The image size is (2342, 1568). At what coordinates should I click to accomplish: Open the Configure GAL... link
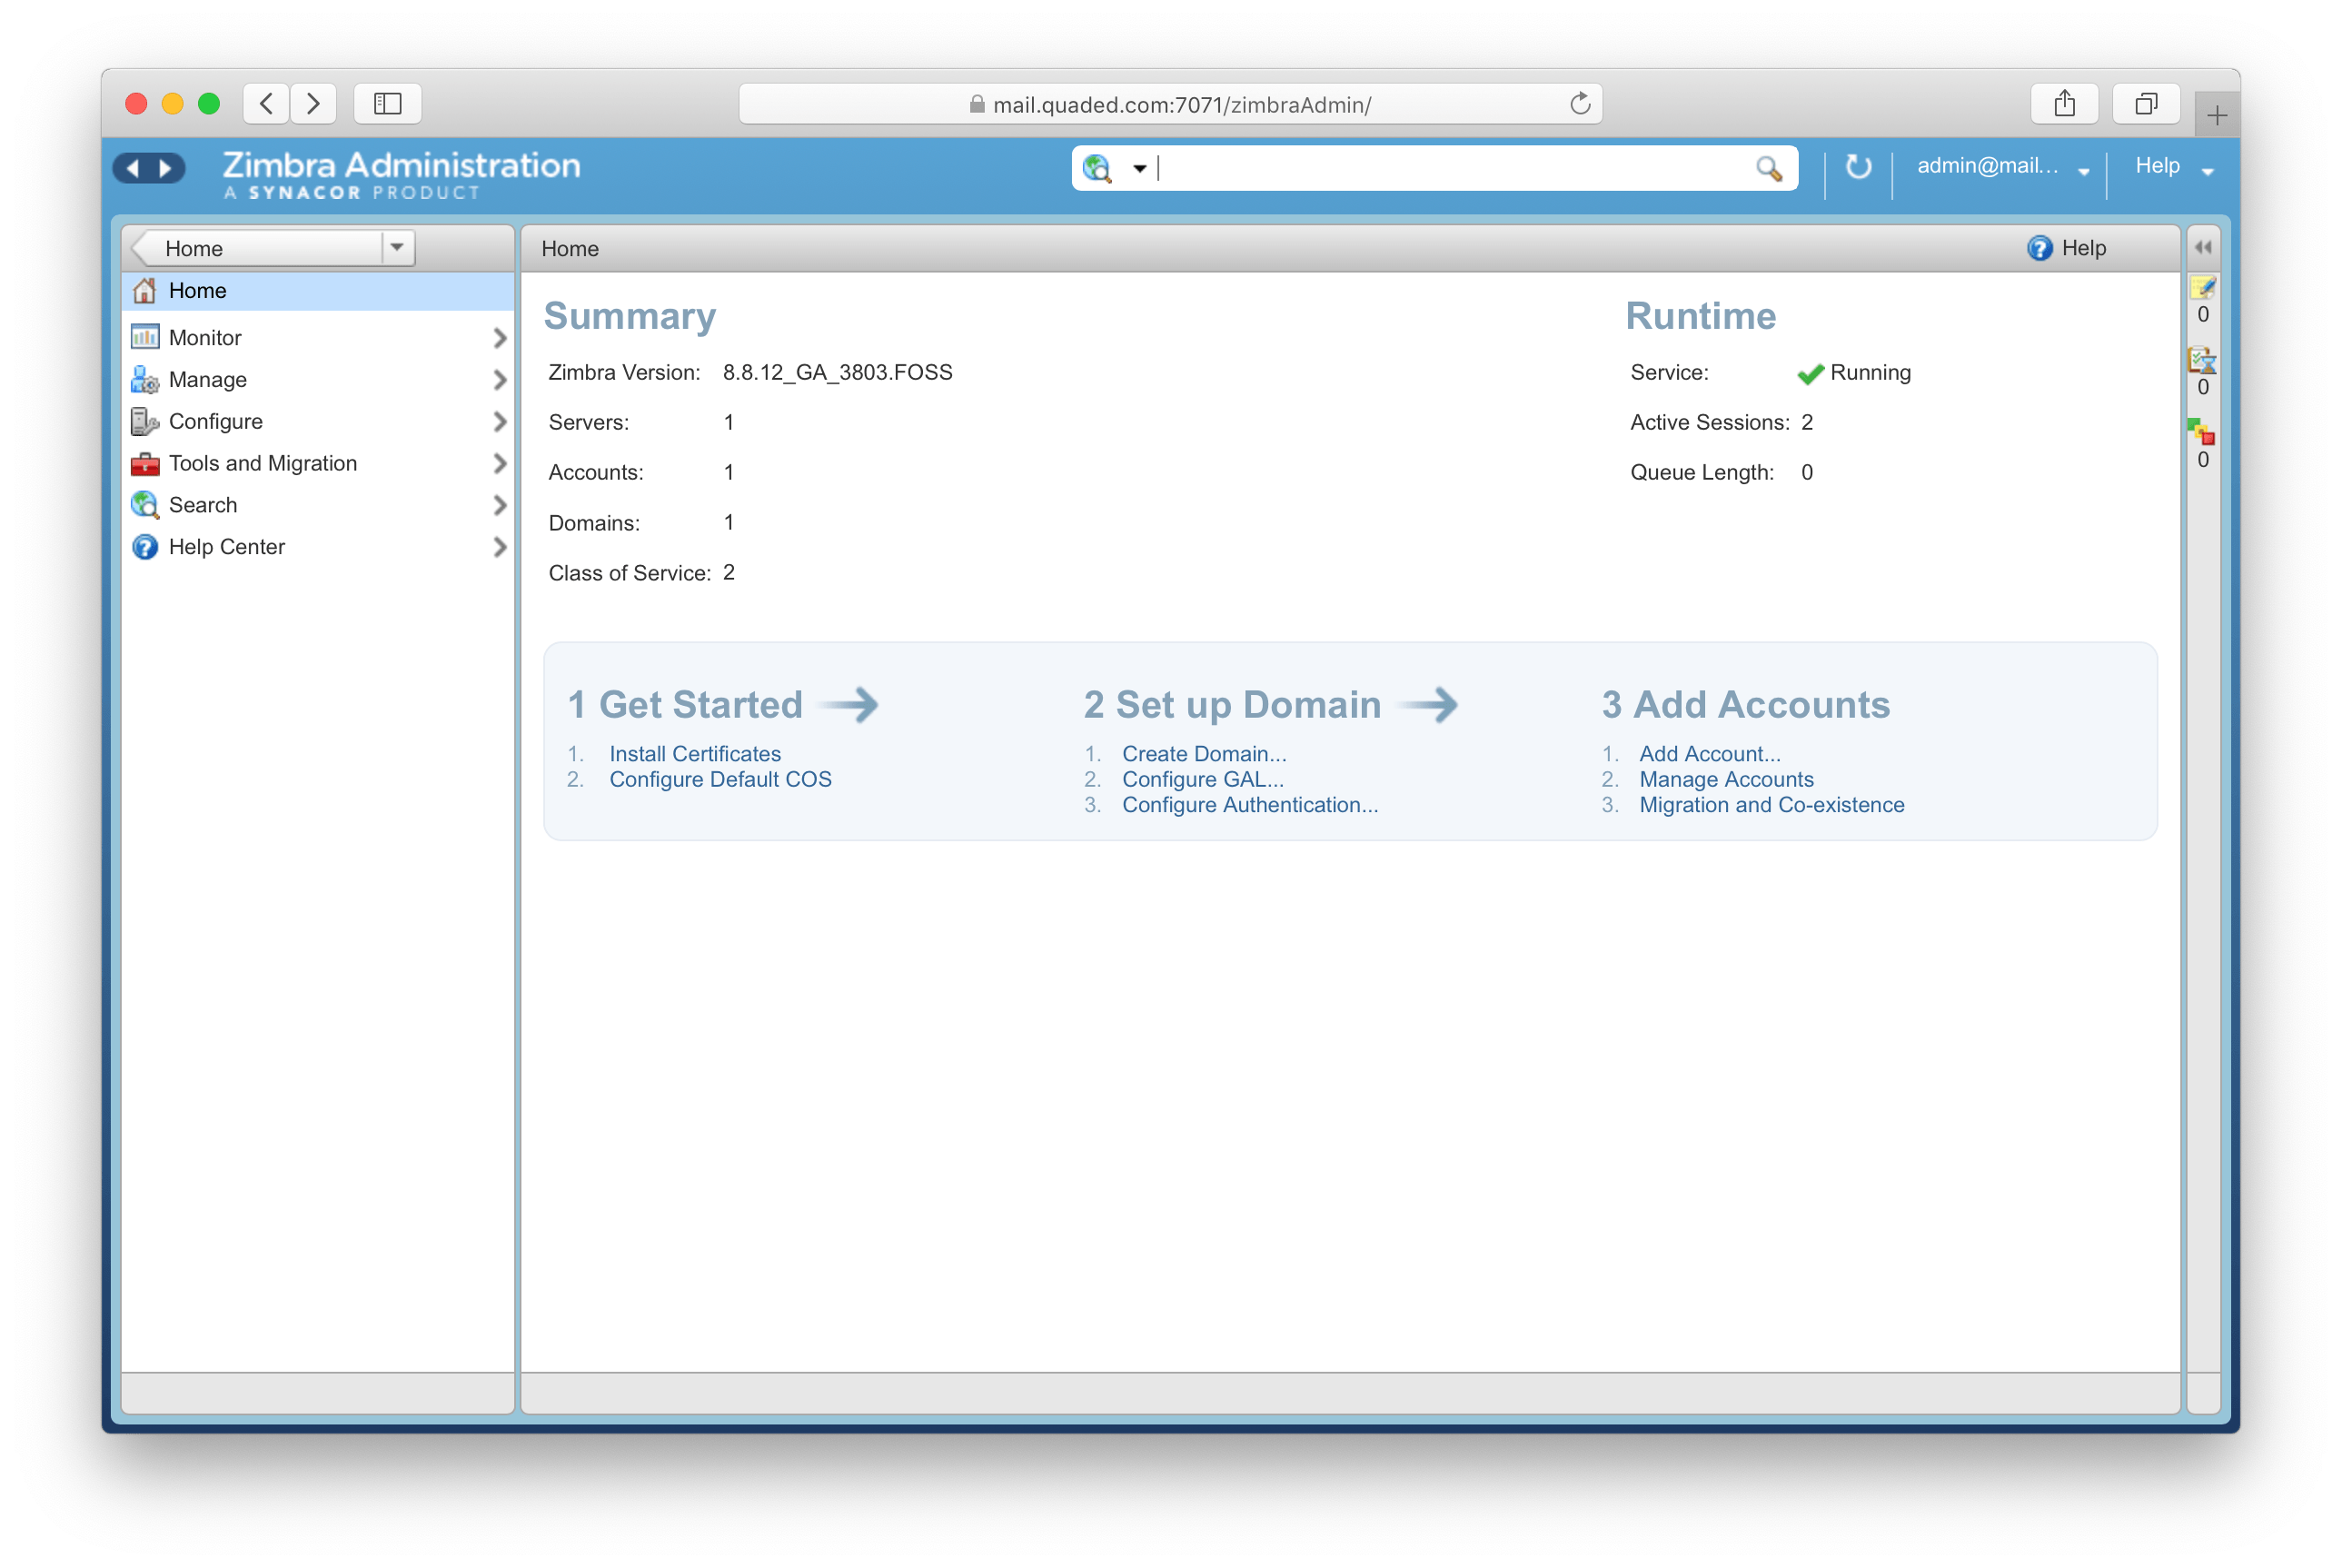click(x=1203, y=780)
